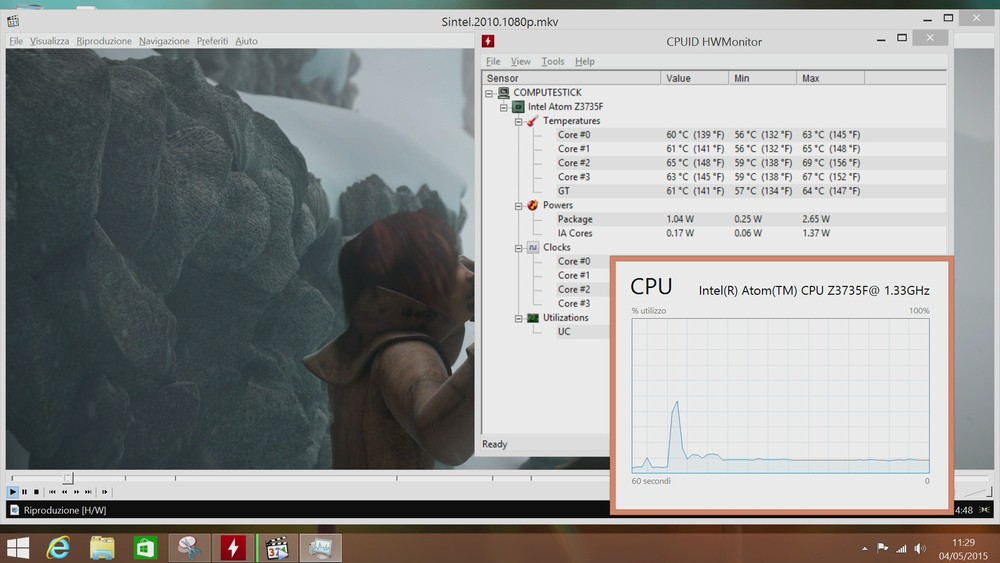This screenshot has width=1000, height=563.
Task: Skip to the next file or chapter
Action: [x=89, y=492]
